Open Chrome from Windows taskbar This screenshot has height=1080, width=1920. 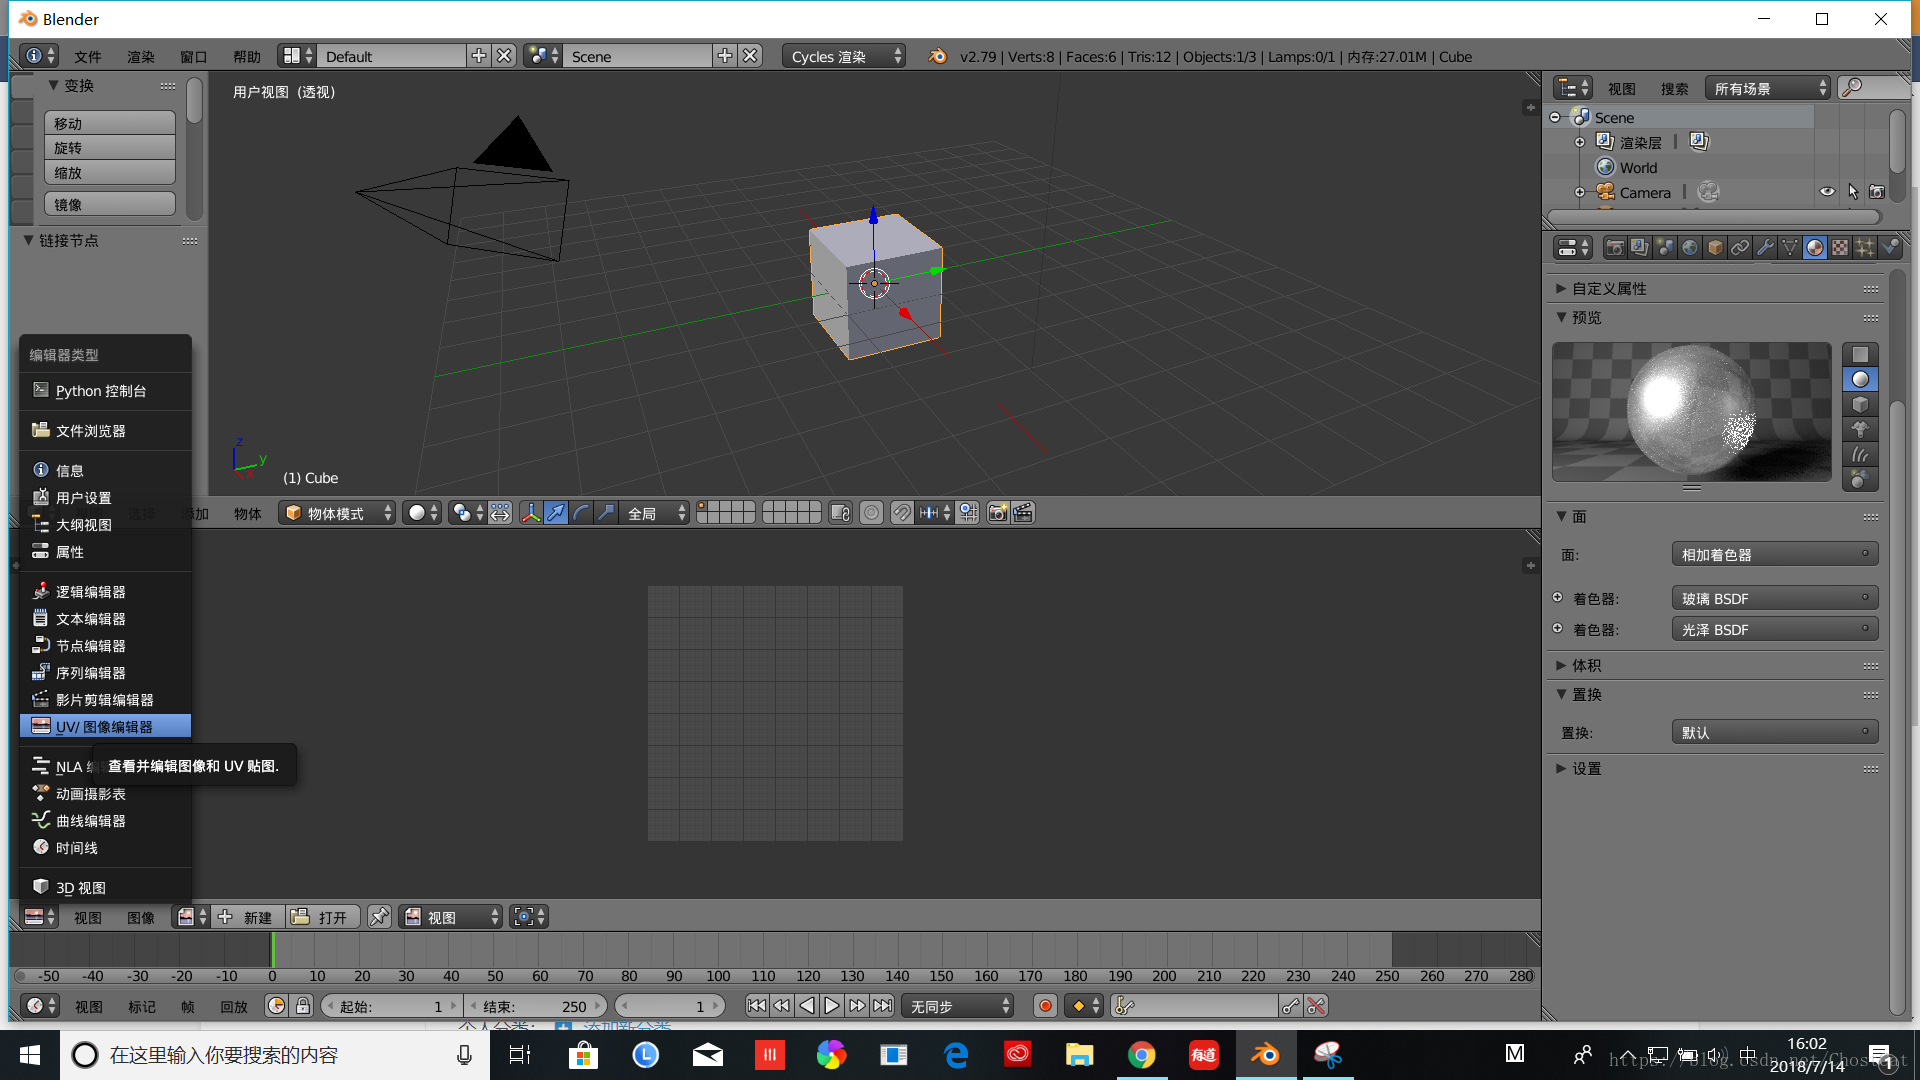[1141, 1055]
